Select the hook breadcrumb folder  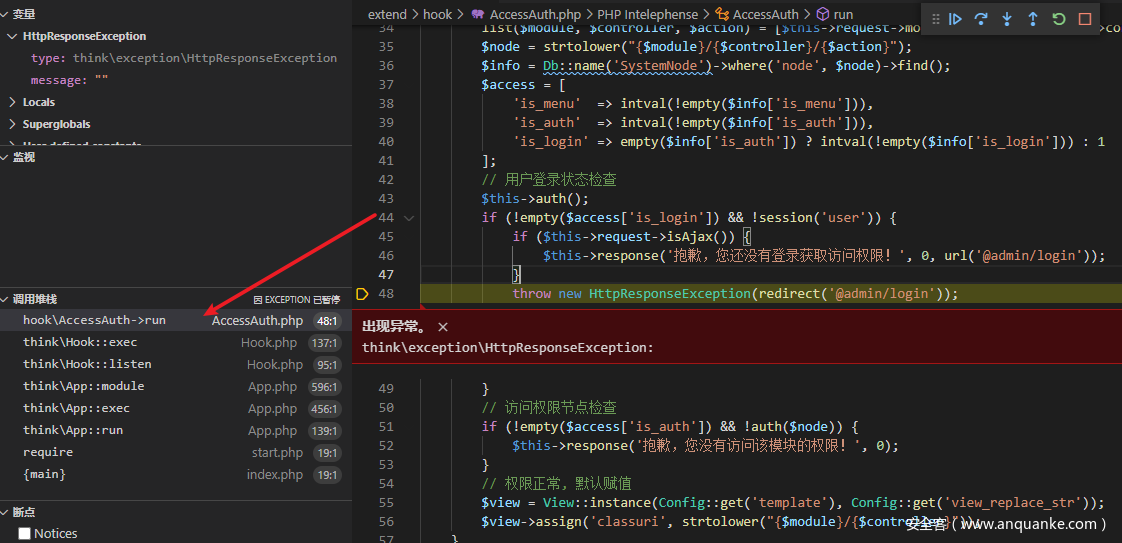click(x=437, y=15)
